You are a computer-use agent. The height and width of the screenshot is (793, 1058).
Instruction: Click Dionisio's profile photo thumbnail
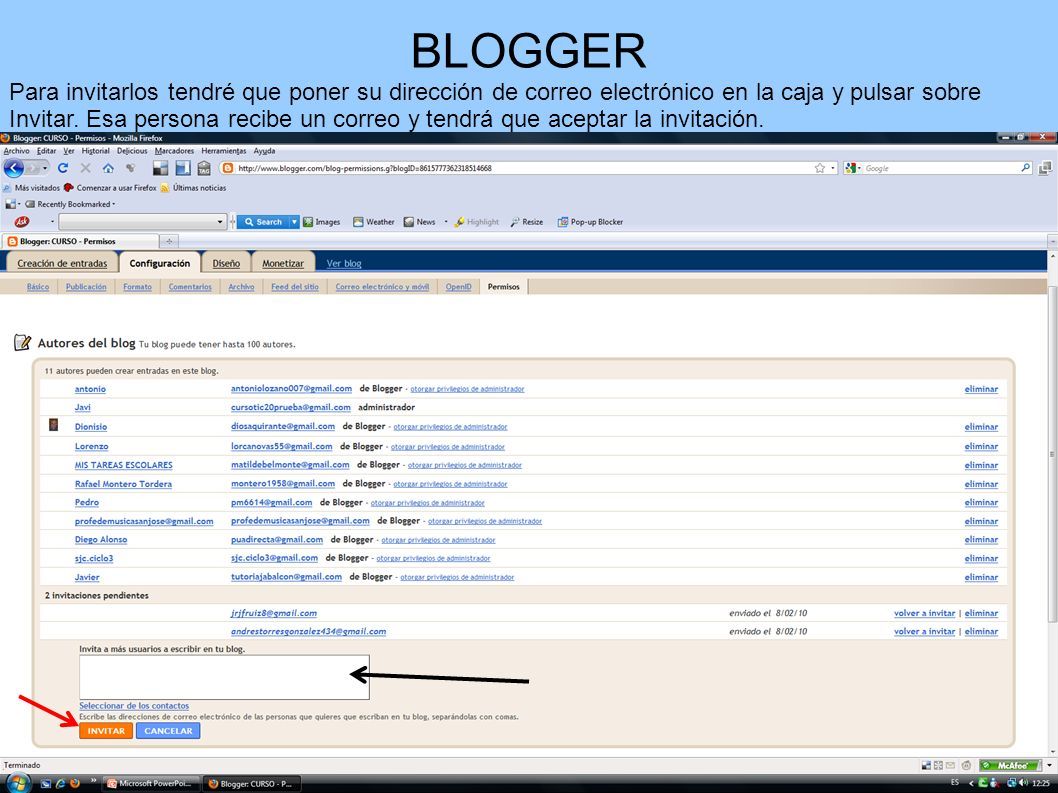tap(53, 425)
